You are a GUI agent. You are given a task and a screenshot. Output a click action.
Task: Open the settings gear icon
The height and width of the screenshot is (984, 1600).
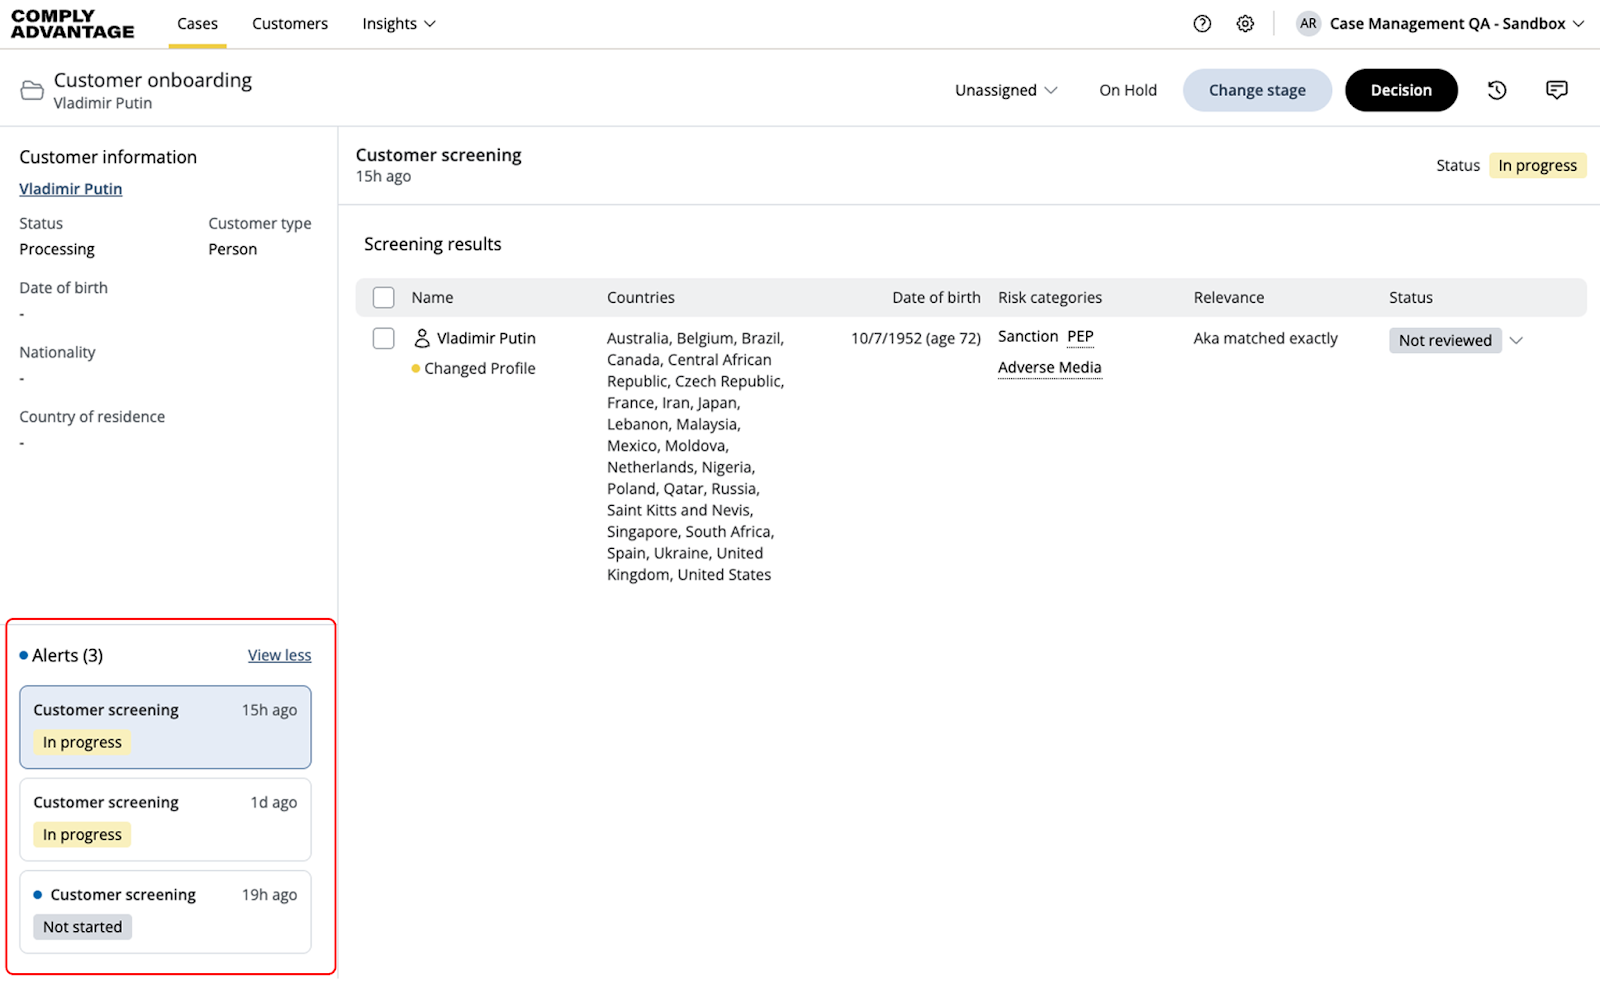pos(1245,24)
